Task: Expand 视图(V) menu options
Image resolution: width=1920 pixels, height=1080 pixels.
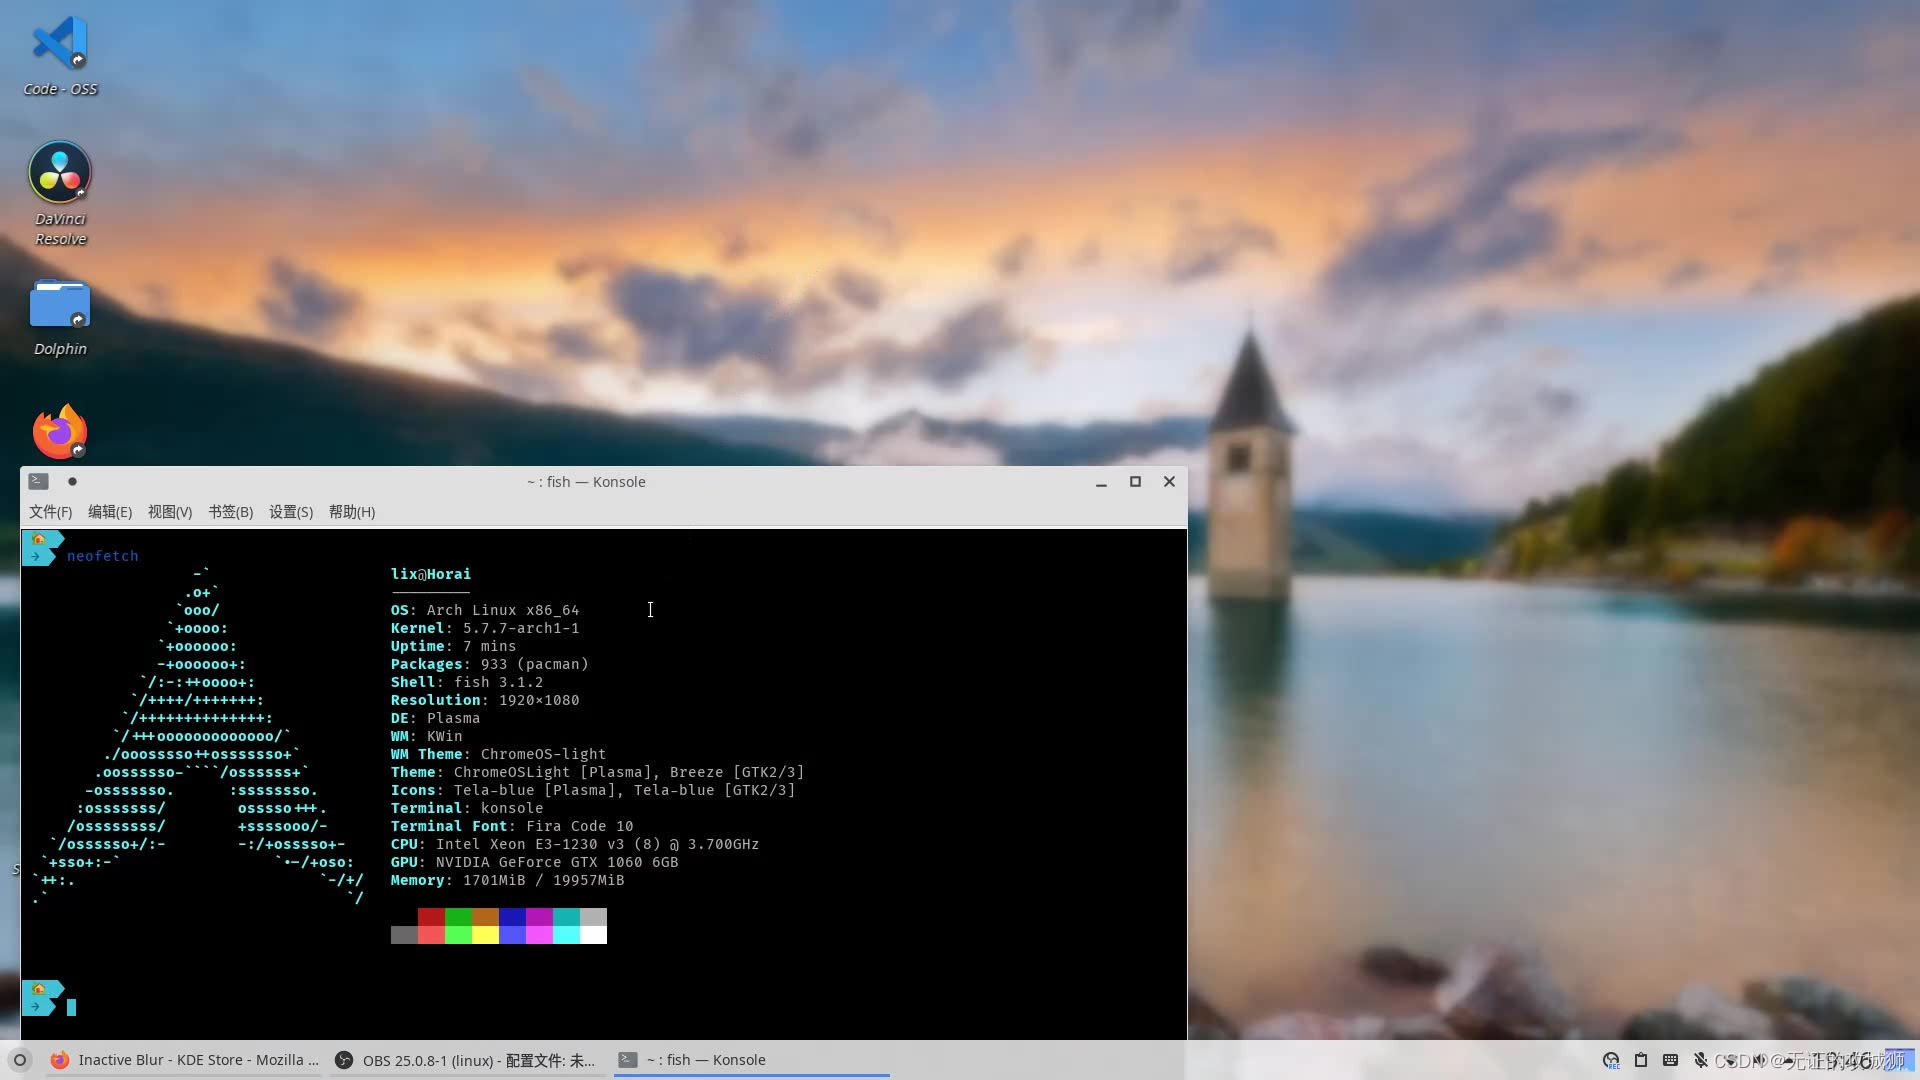Action: coord(170,512)
